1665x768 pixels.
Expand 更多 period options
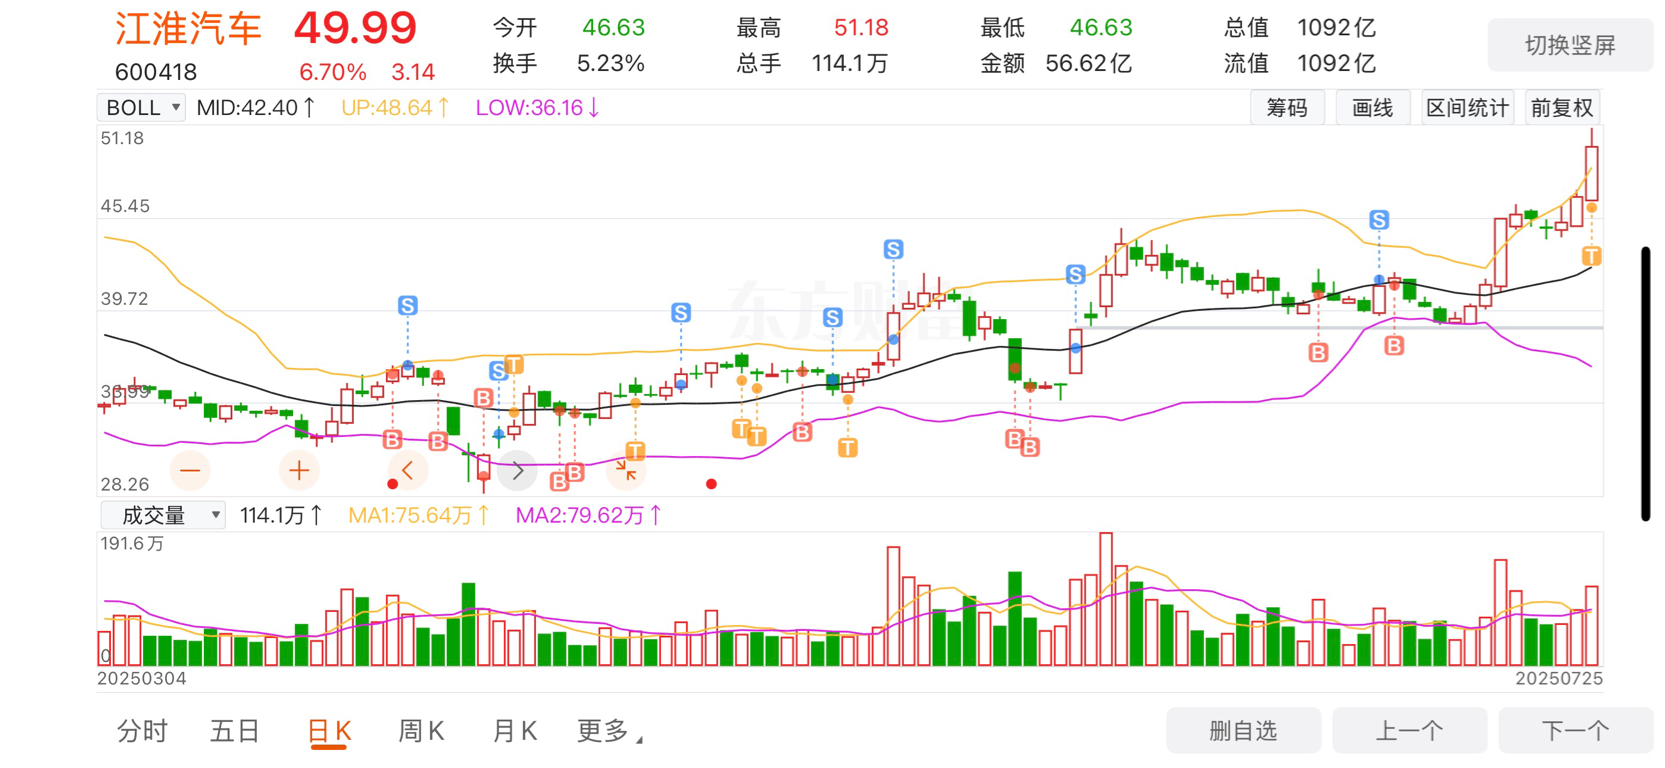609,732
